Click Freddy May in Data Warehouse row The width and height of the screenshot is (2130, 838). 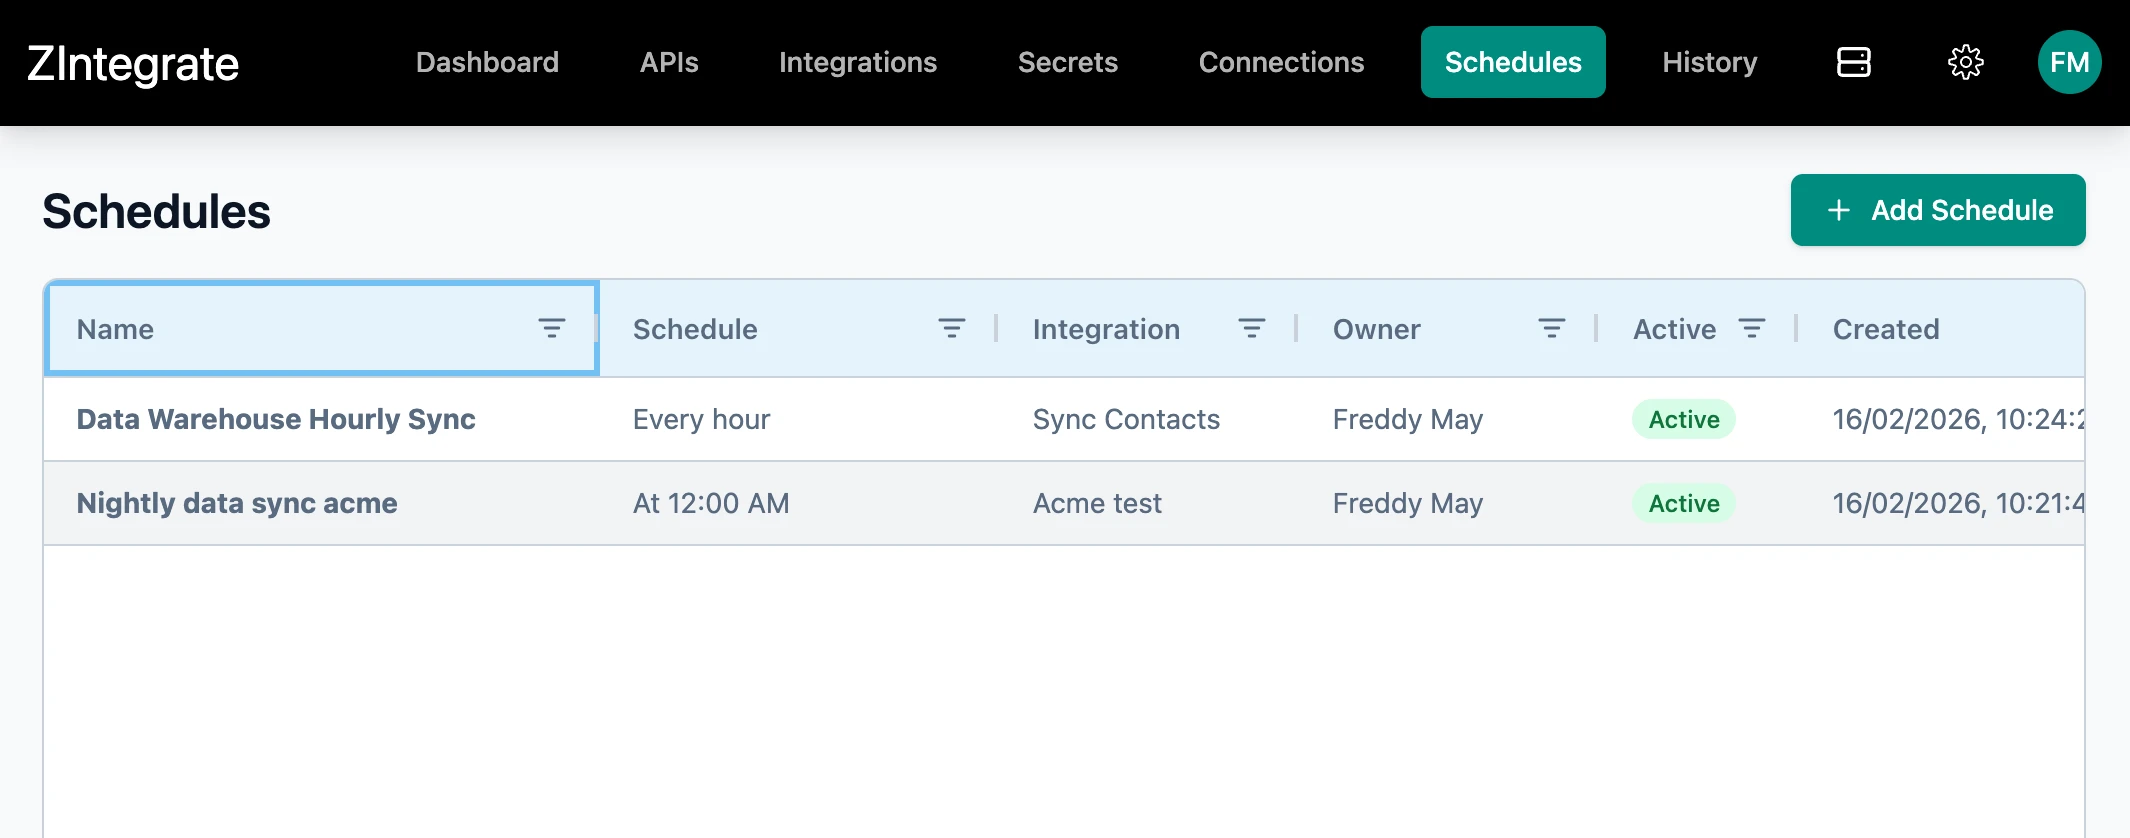pos(1408,419)
